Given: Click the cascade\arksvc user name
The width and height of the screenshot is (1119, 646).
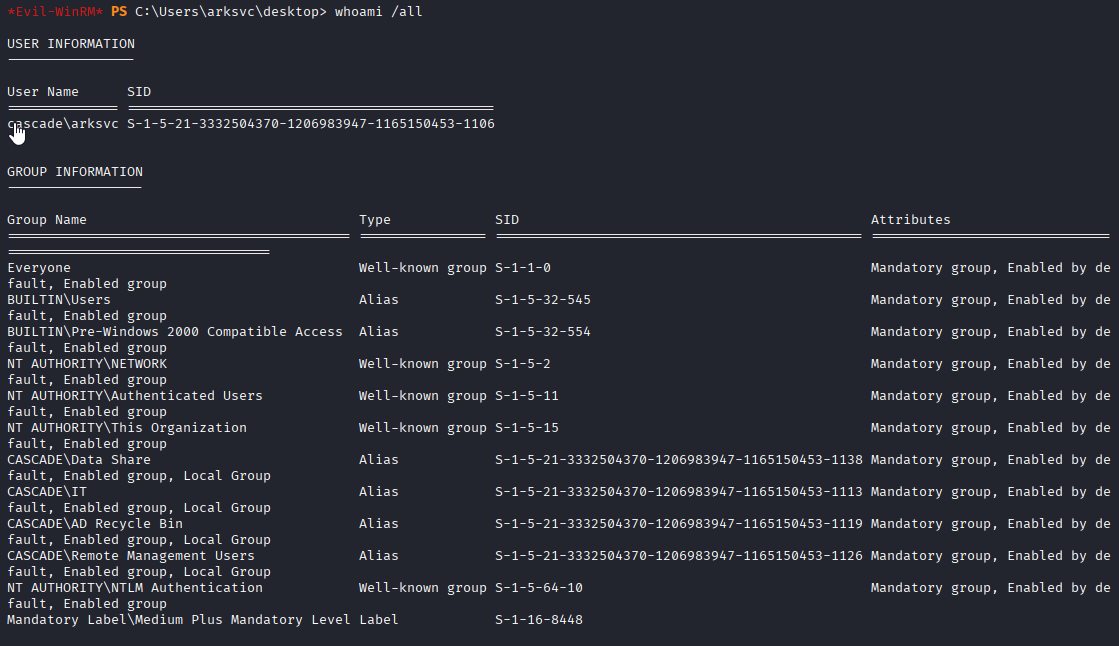Looking at the screenshot, I should 63,123.
